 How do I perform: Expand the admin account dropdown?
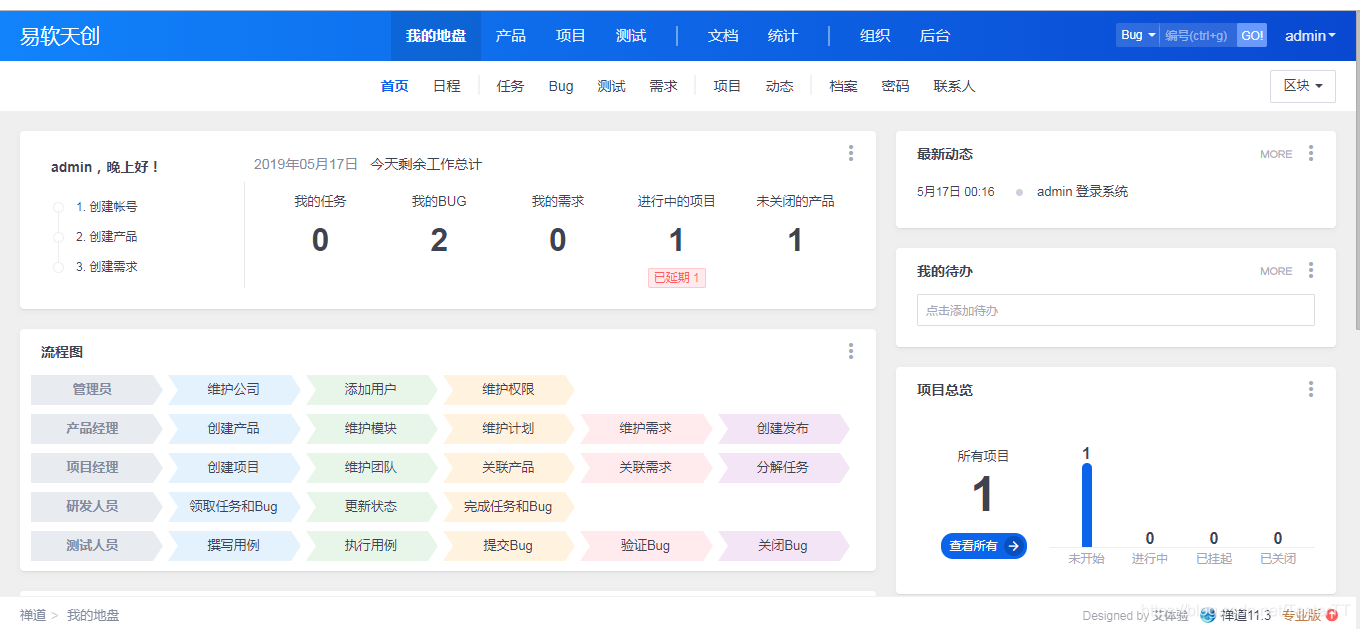tap(1310, 35)
